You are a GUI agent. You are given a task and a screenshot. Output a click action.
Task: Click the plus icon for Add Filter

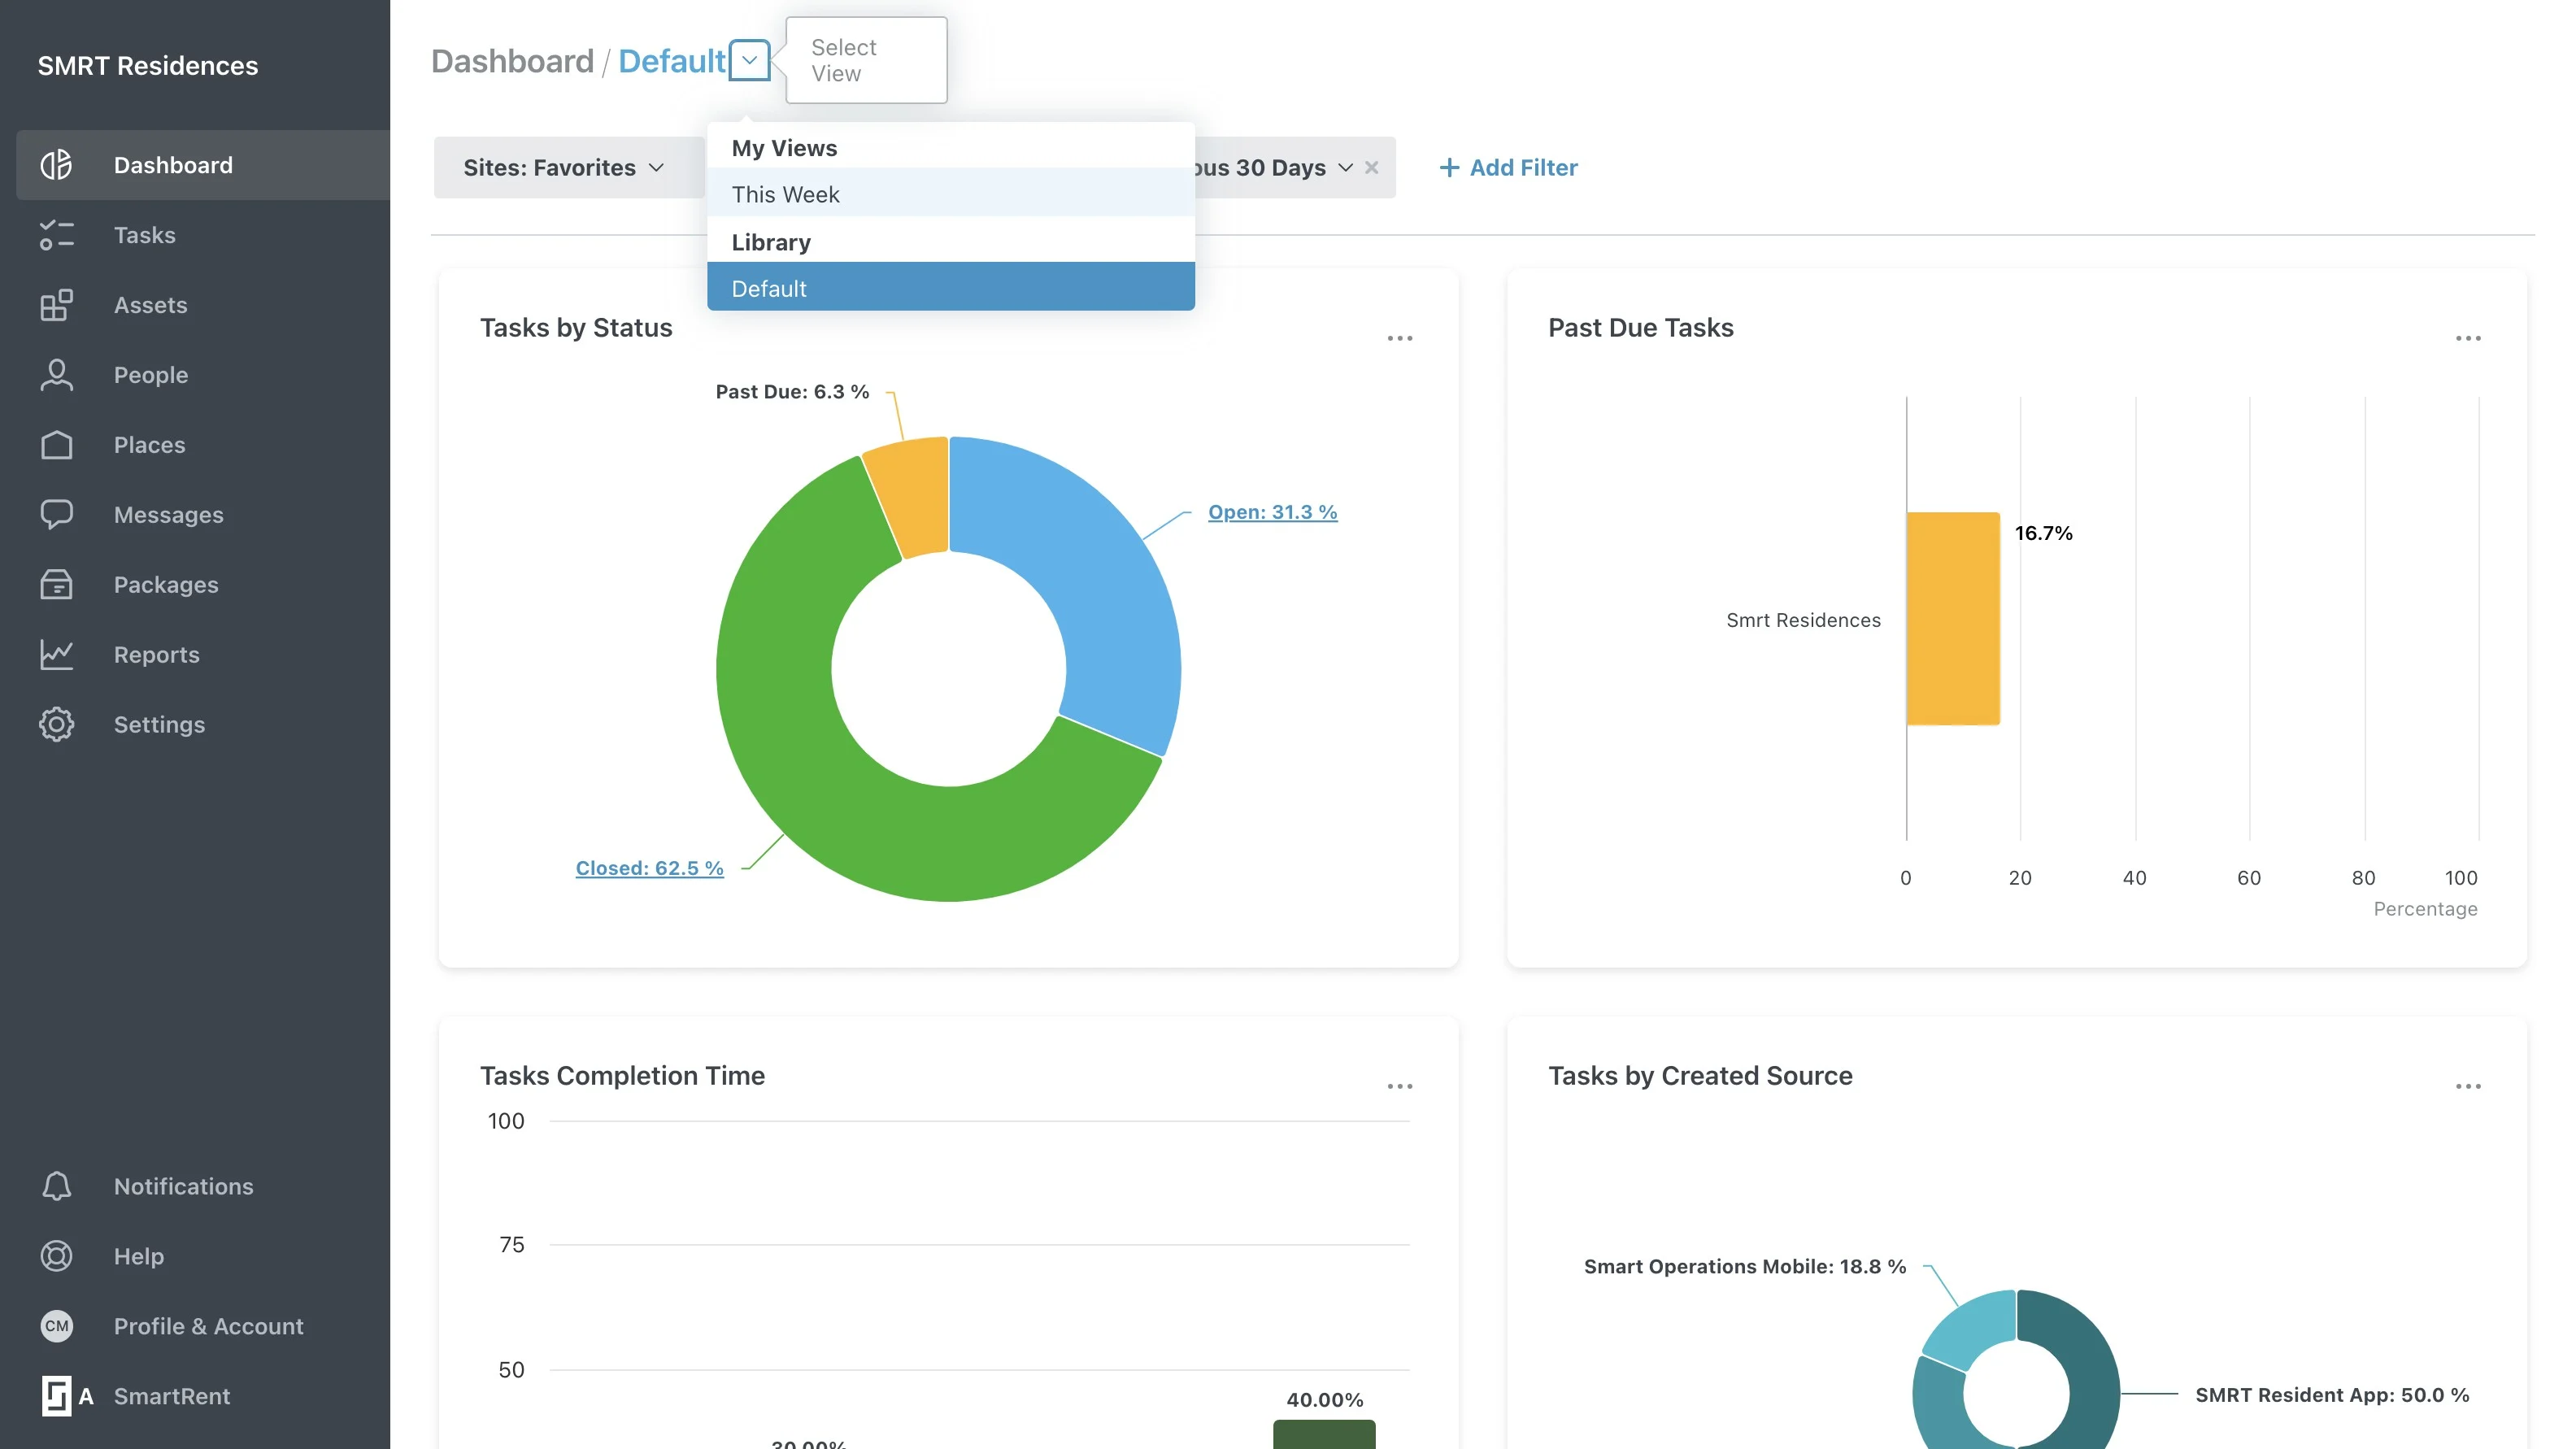pyautogui.click(x=1448, y=167)
